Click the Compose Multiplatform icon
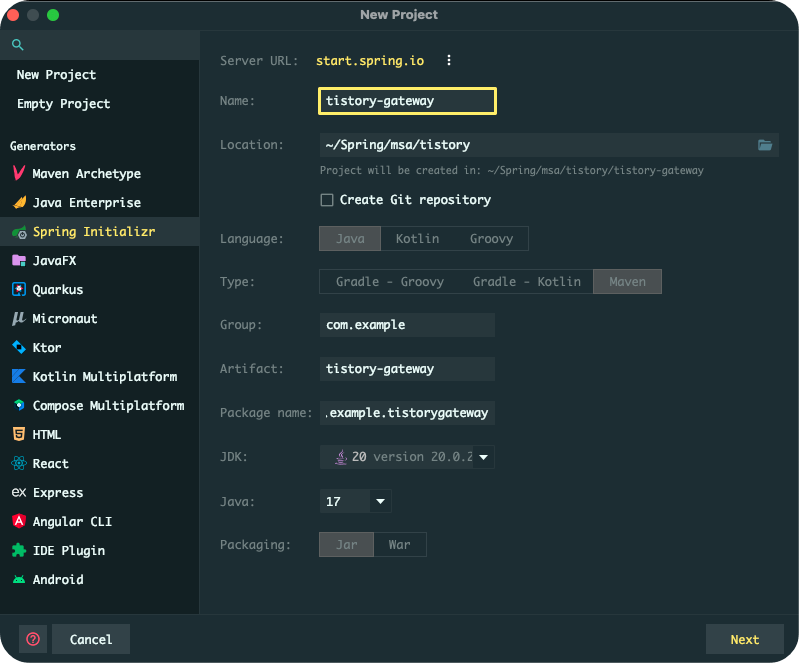Image resolution: width=799 pixels, height=663 pixels. pyautogui.click(x=19, y=406)
